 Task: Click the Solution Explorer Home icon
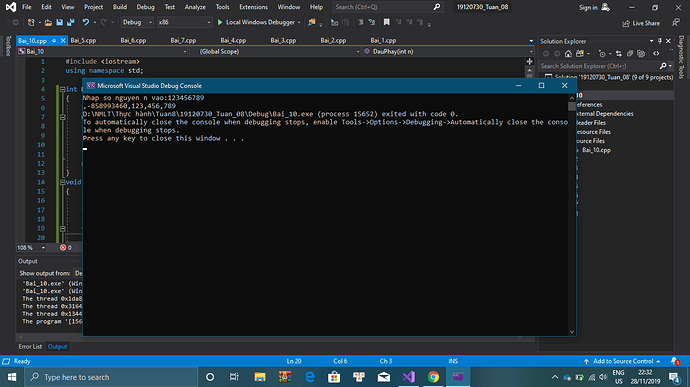click(x=568, y=54)
